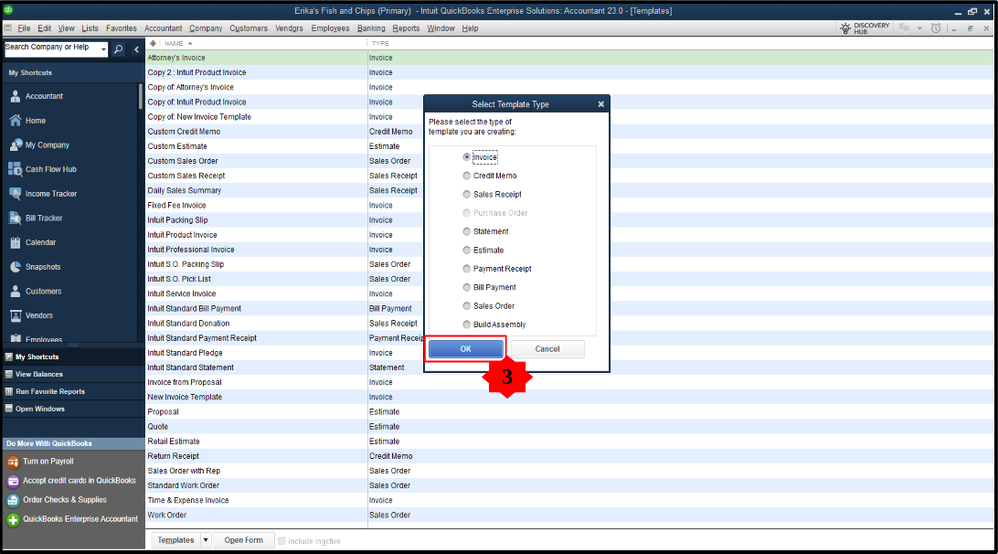Click the Open Windows icon

coord(9,409)
